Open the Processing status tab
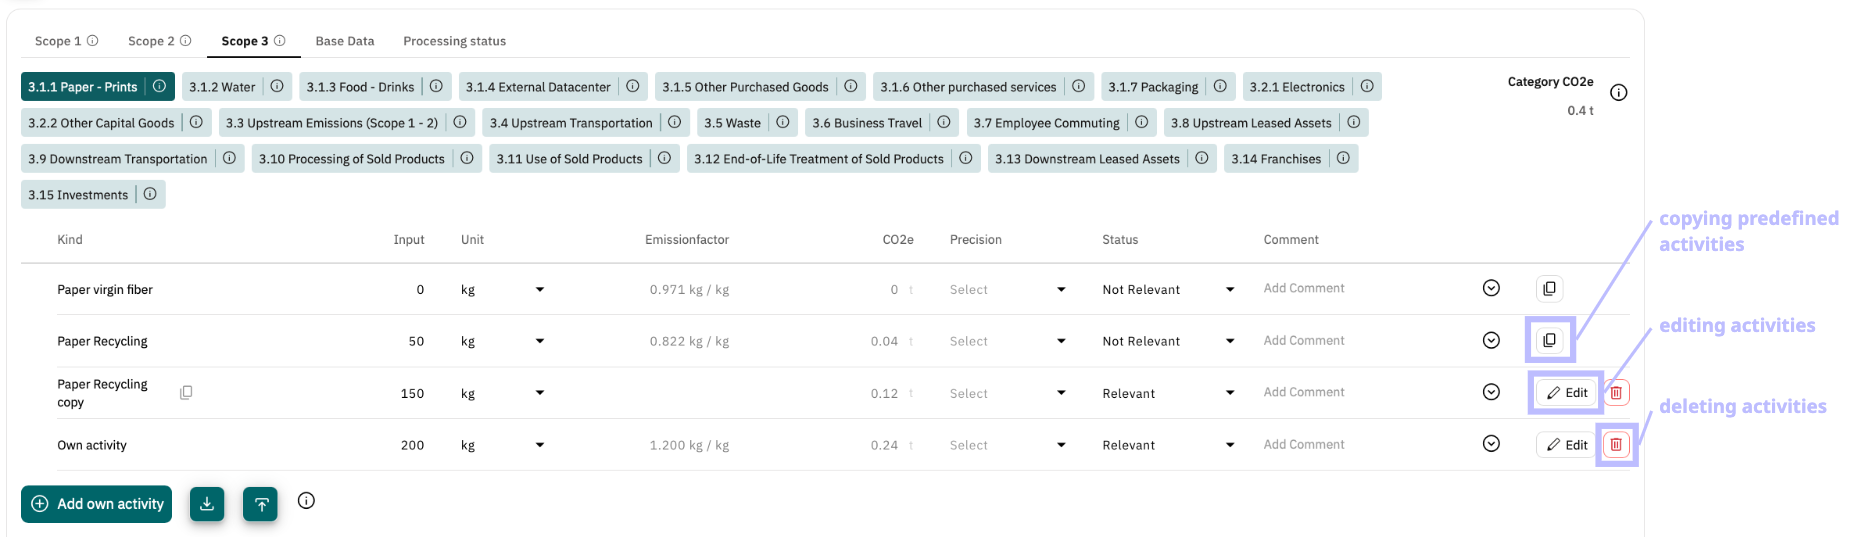Image resolution: width=1859 pixels, height=537 pixels. [x=454, y=41]
